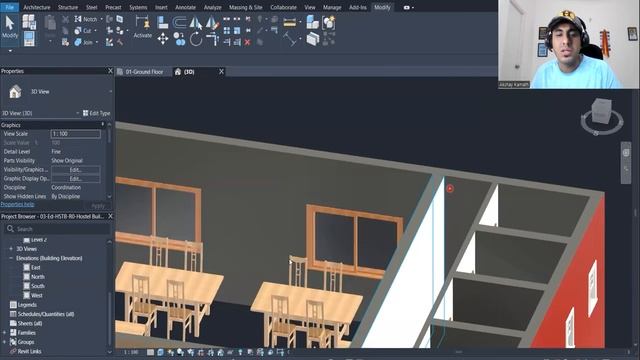Click the Cut geometry tool

pyautogui.click(x=83, y=31)
